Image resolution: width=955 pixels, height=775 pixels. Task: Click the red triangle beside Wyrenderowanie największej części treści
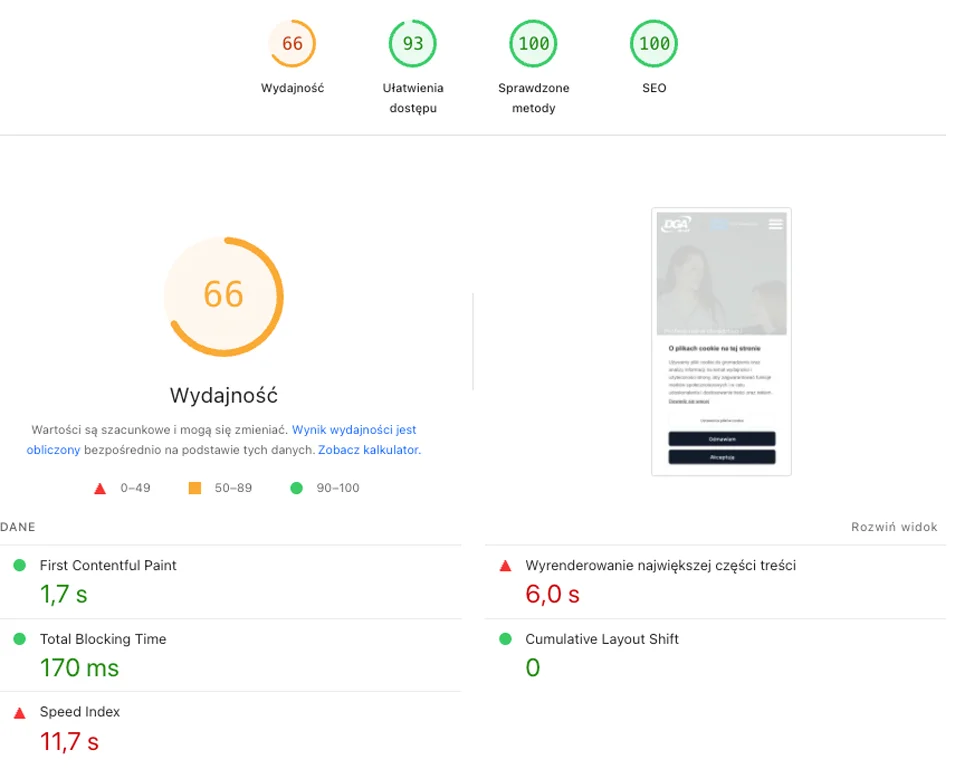coord(505,565)
